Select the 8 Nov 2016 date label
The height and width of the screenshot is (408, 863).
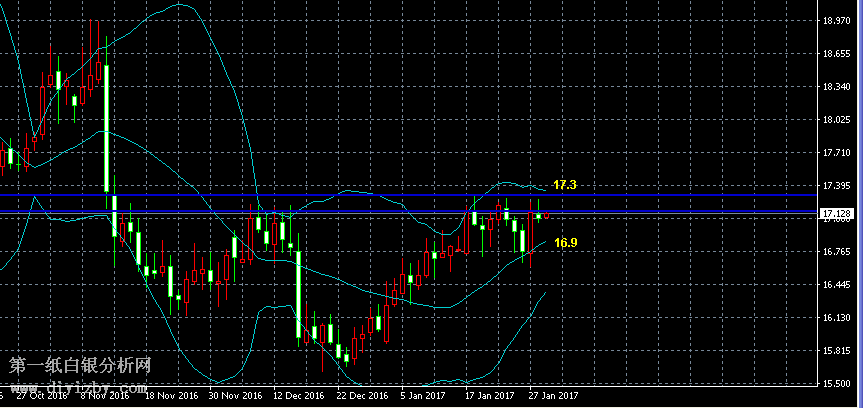click(105, 396)
